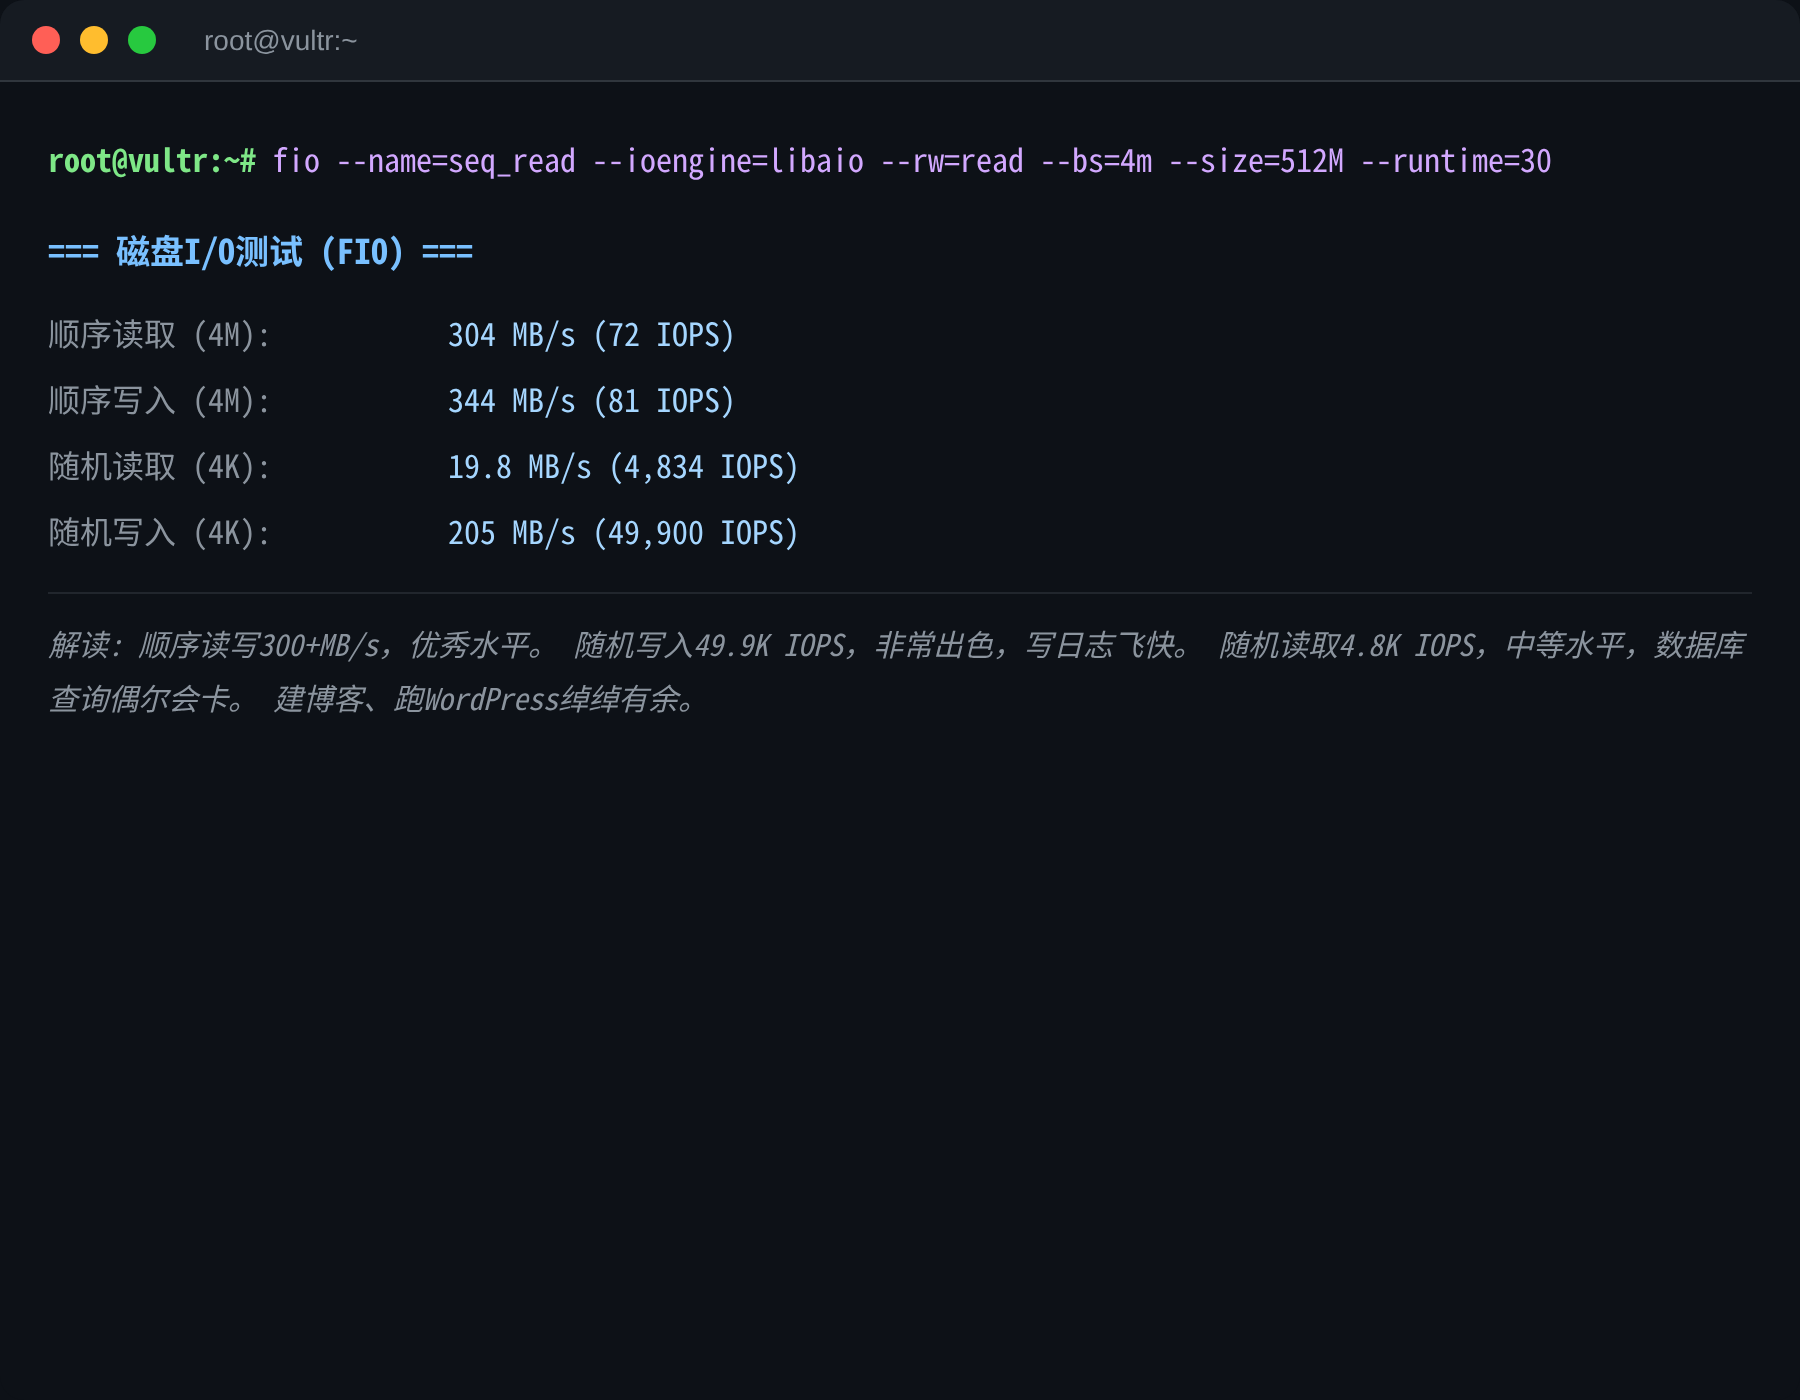Image resolution: width=1800 pixels, height=1400 pixels.
Task: Click the --bs=4m argument
Action: [1096, 161]
